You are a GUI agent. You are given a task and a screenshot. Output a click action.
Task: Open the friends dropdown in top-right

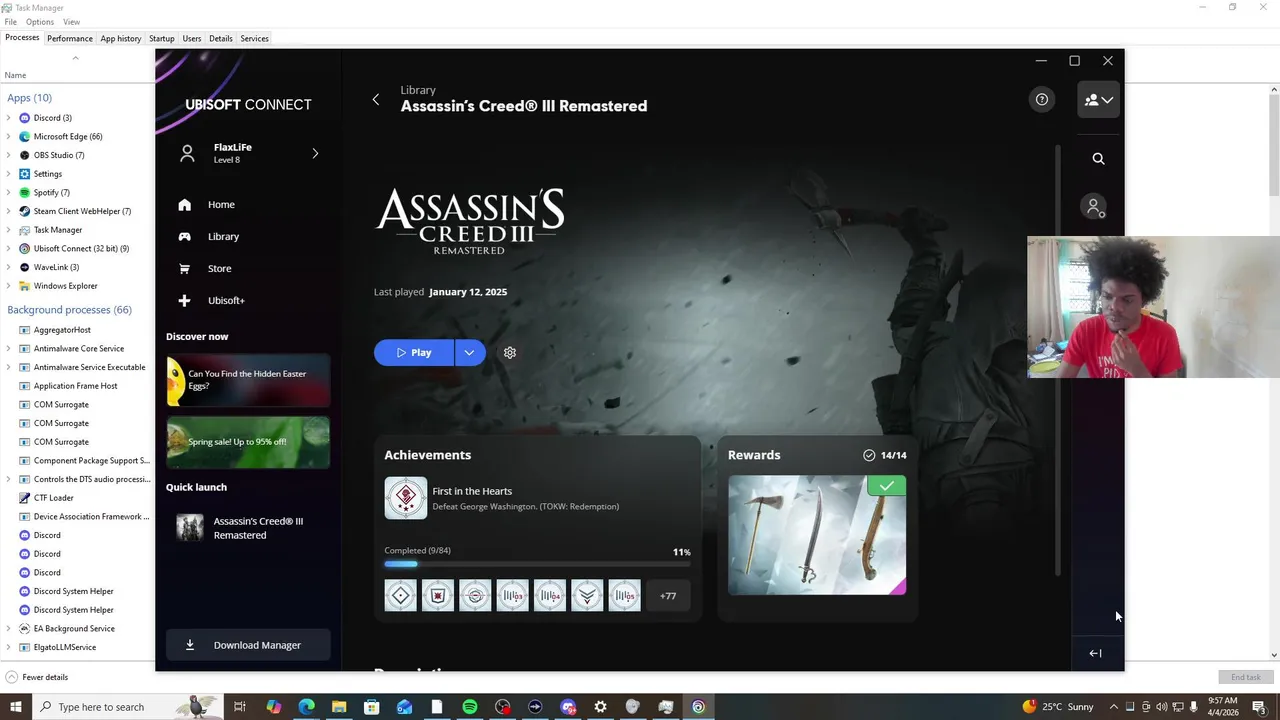(x=1098, y=100)
